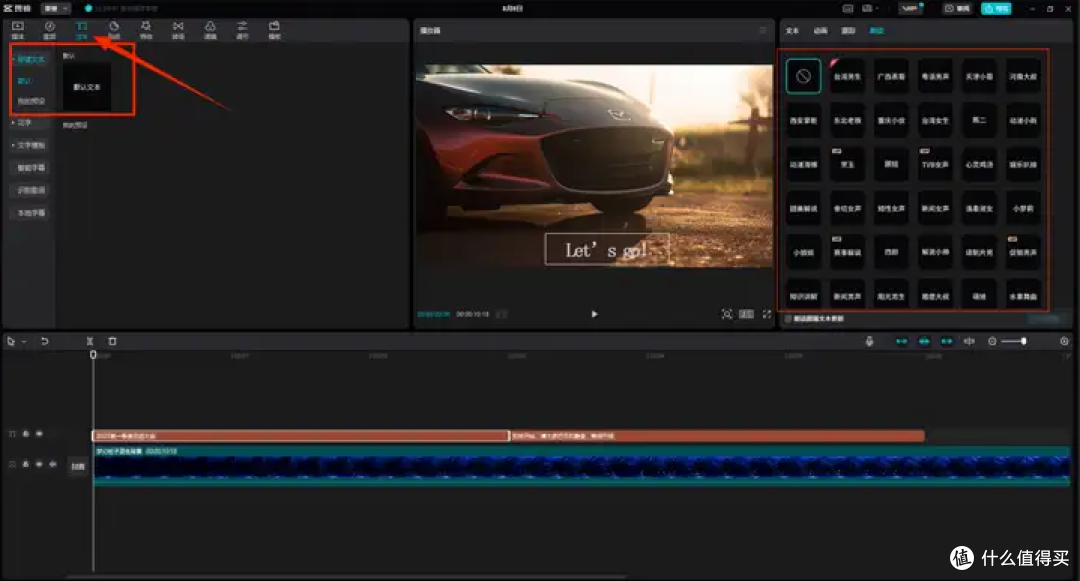Click the 智能字幕 button in left sidebar
Screen dimensions: 1080x581
click(31, 168)
